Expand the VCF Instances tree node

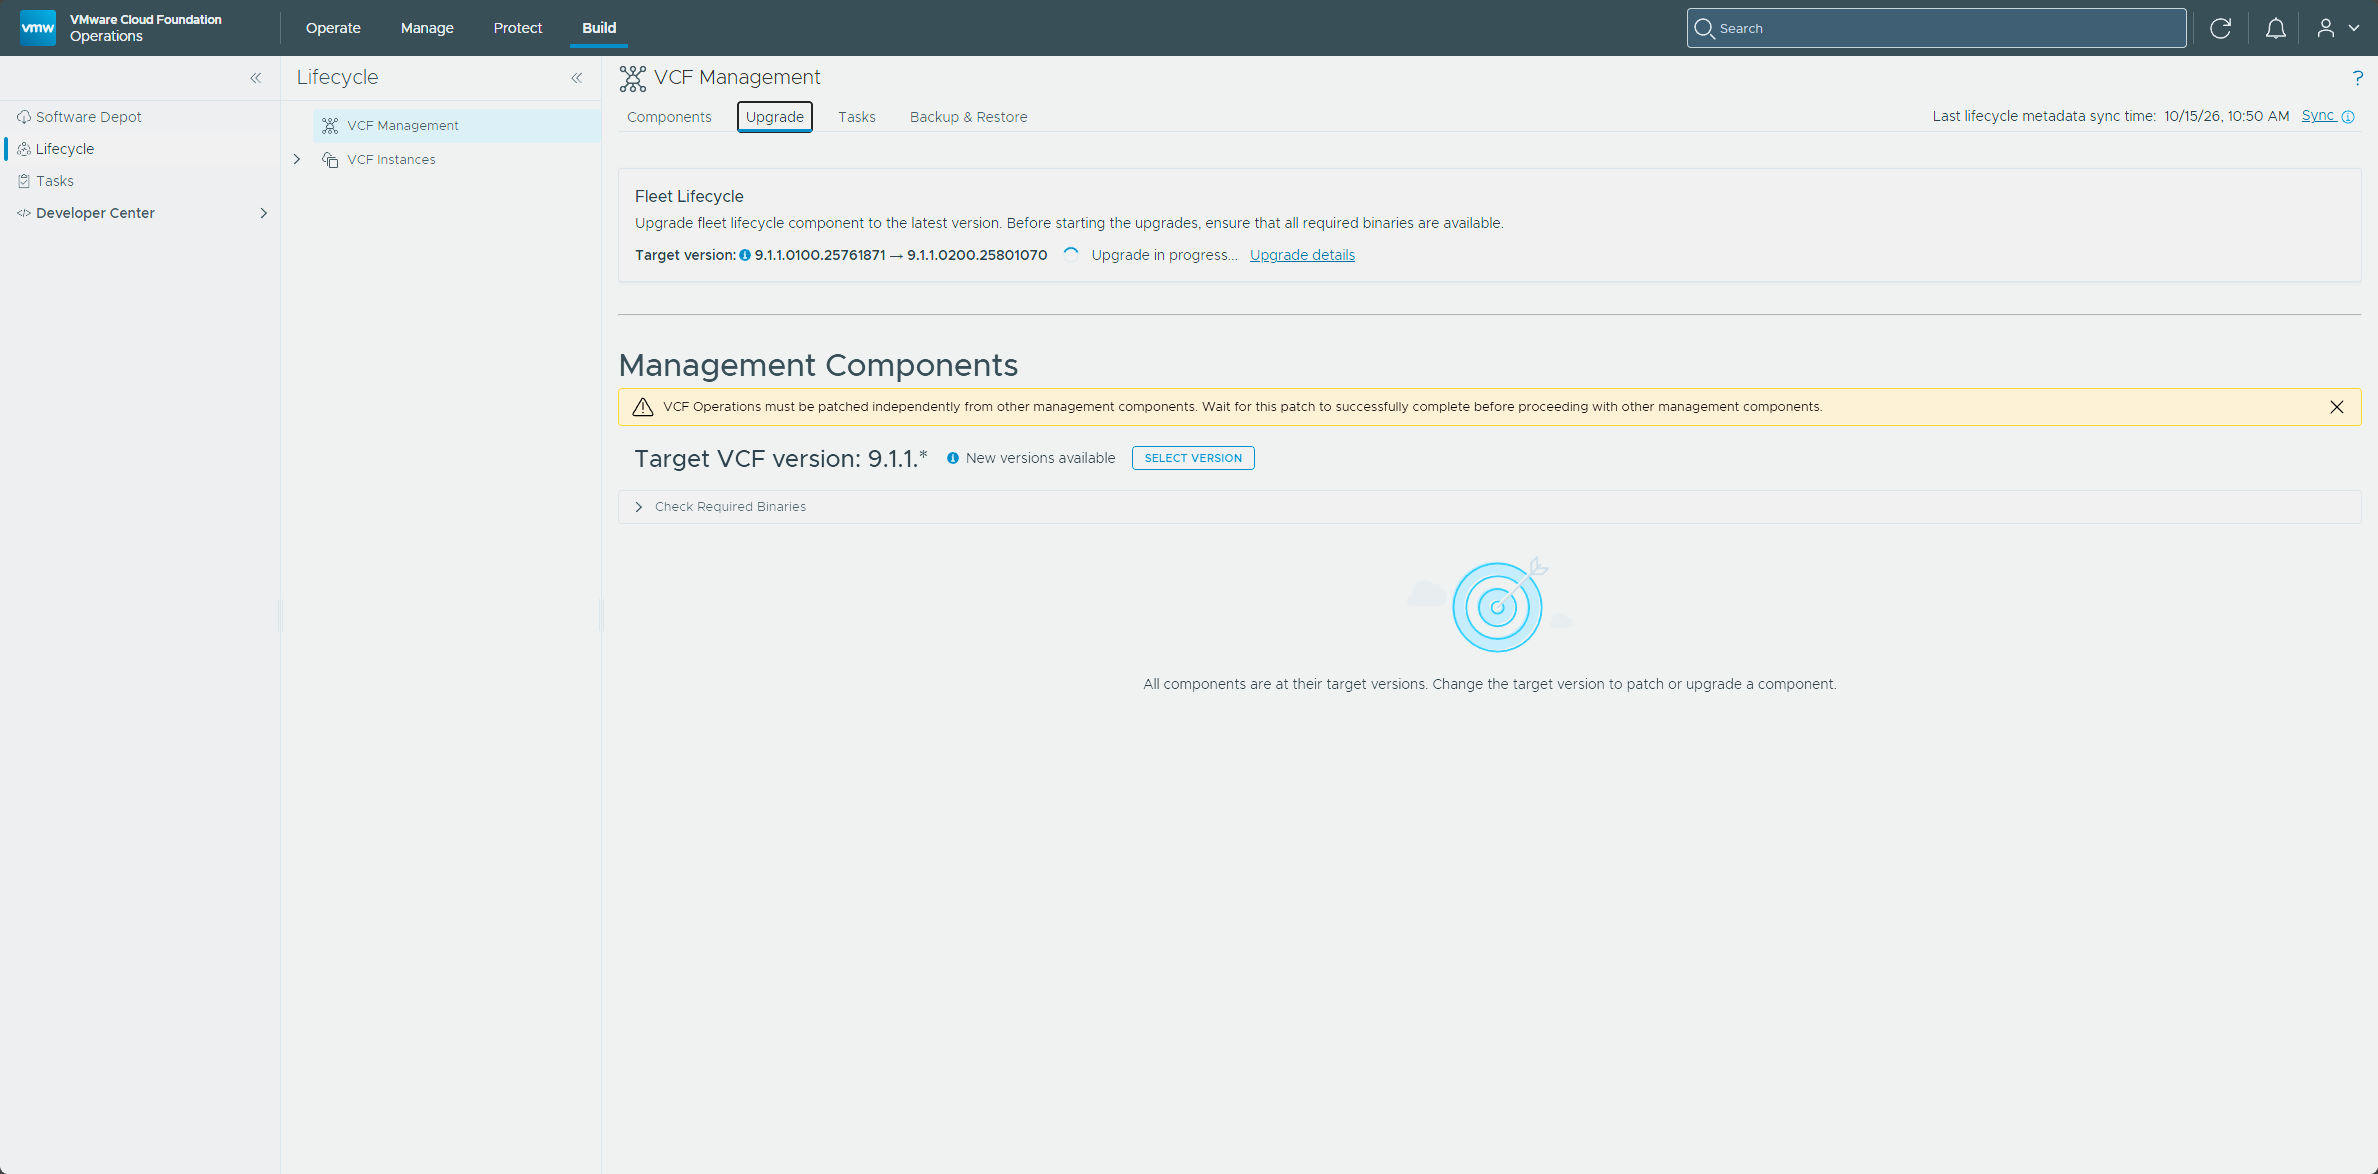297,159
